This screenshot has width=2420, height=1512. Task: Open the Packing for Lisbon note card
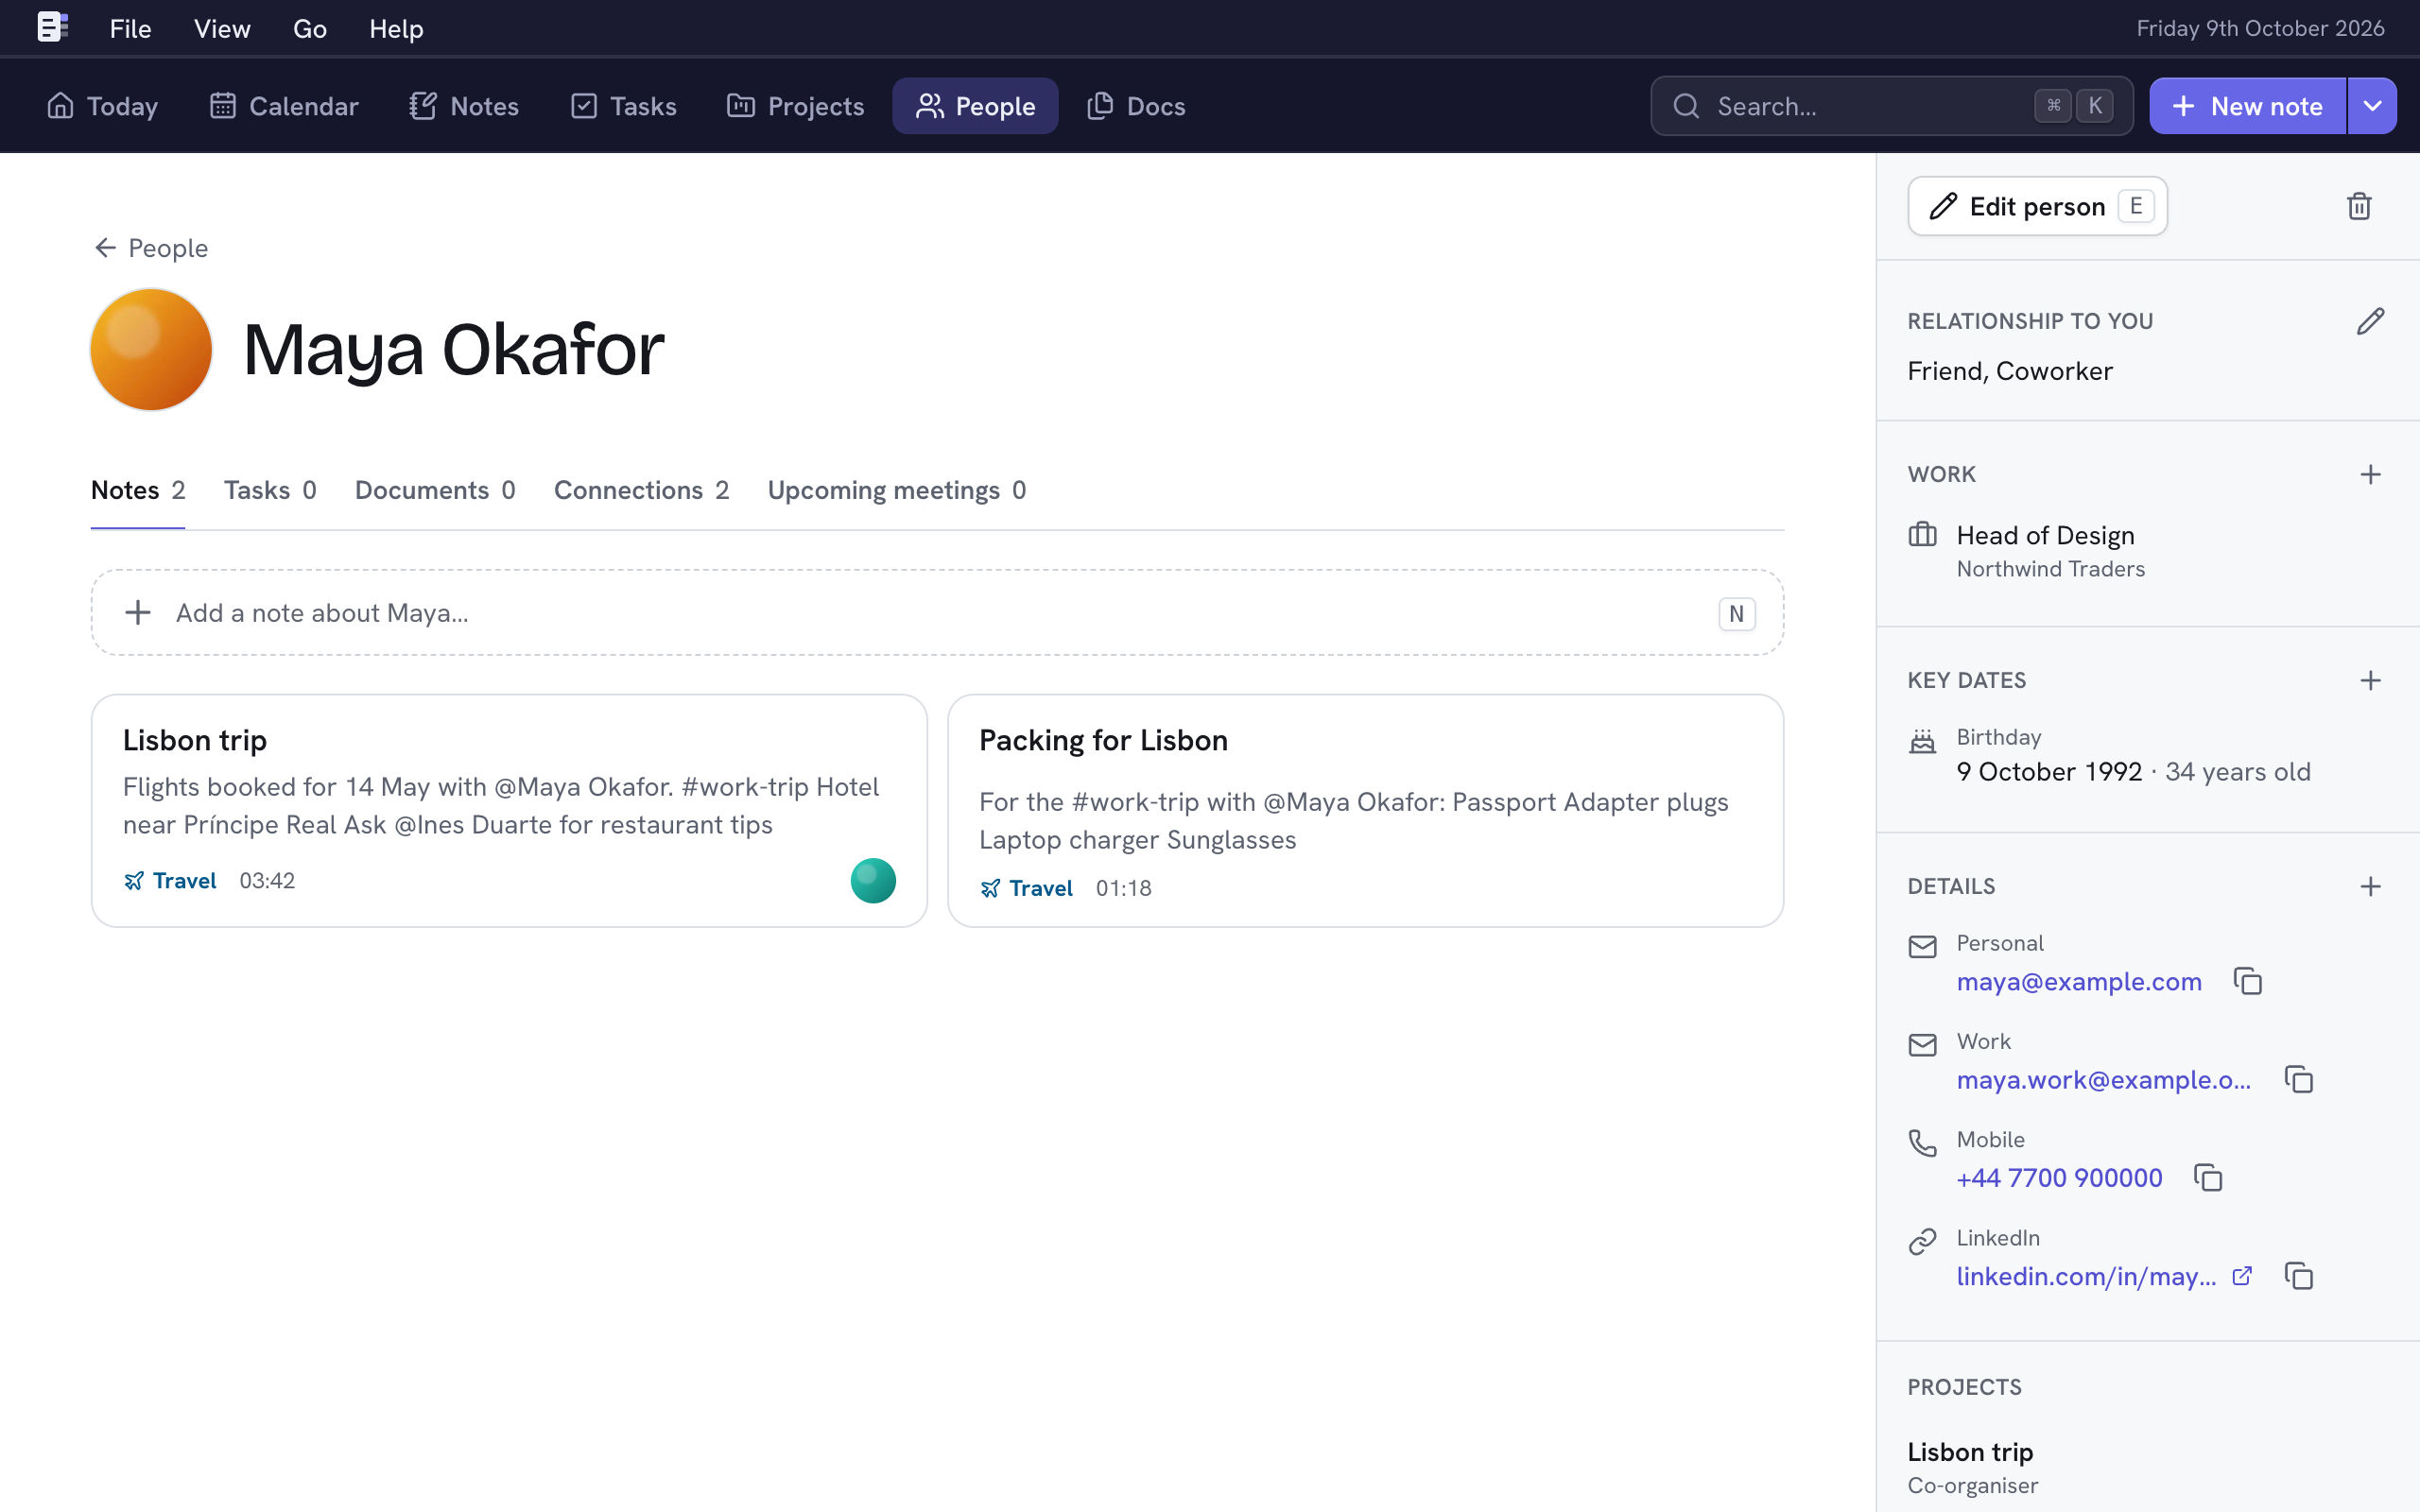[1365, 810]
